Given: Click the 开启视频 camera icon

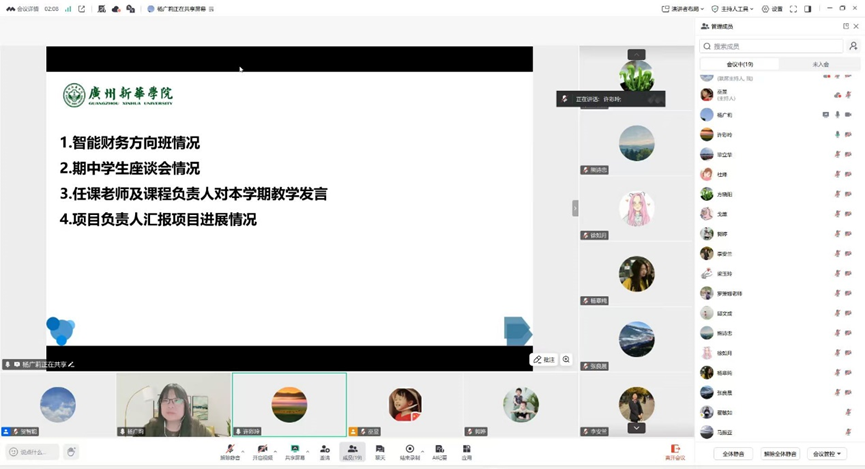Looking at the screenshot, I should (261, 449).
